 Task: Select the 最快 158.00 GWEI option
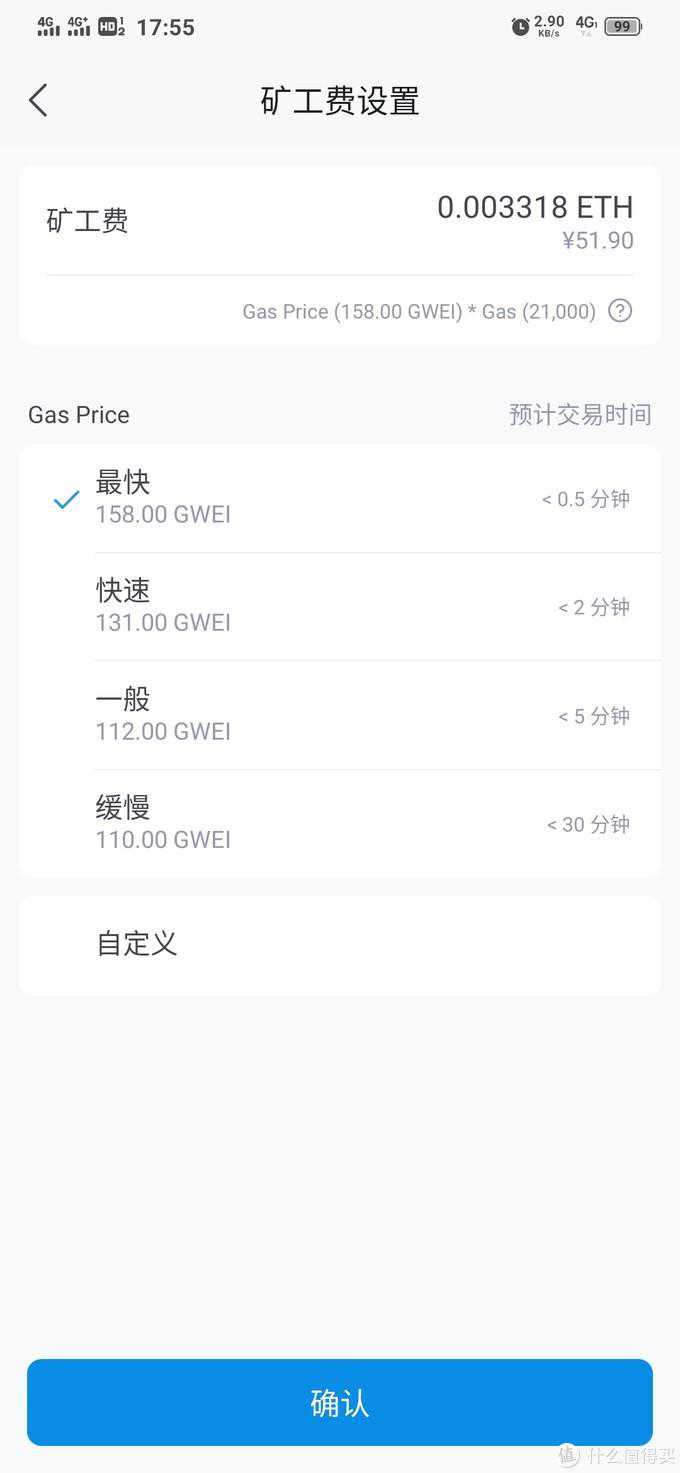[340, 499]
